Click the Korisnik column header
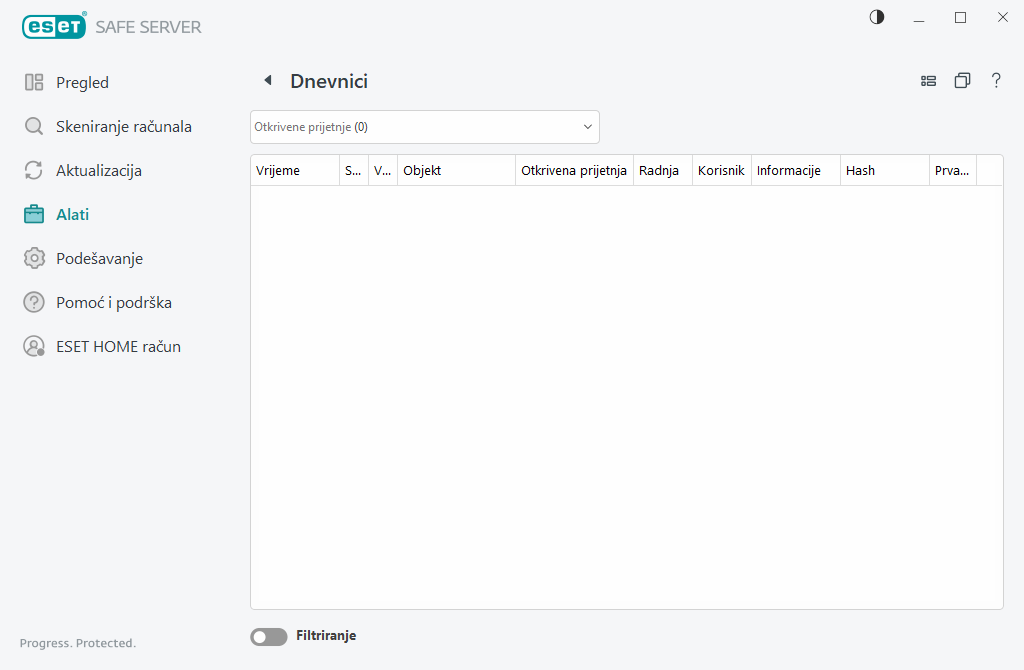Image resolution: width=1024 pixels, height=670 pixels. click(721, 171)
